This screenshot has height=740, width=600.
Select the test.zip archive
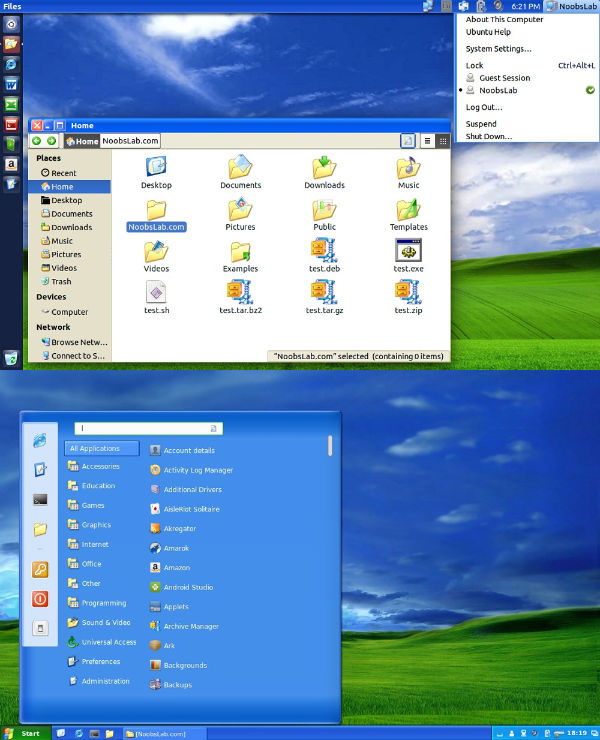pos(408,292)
